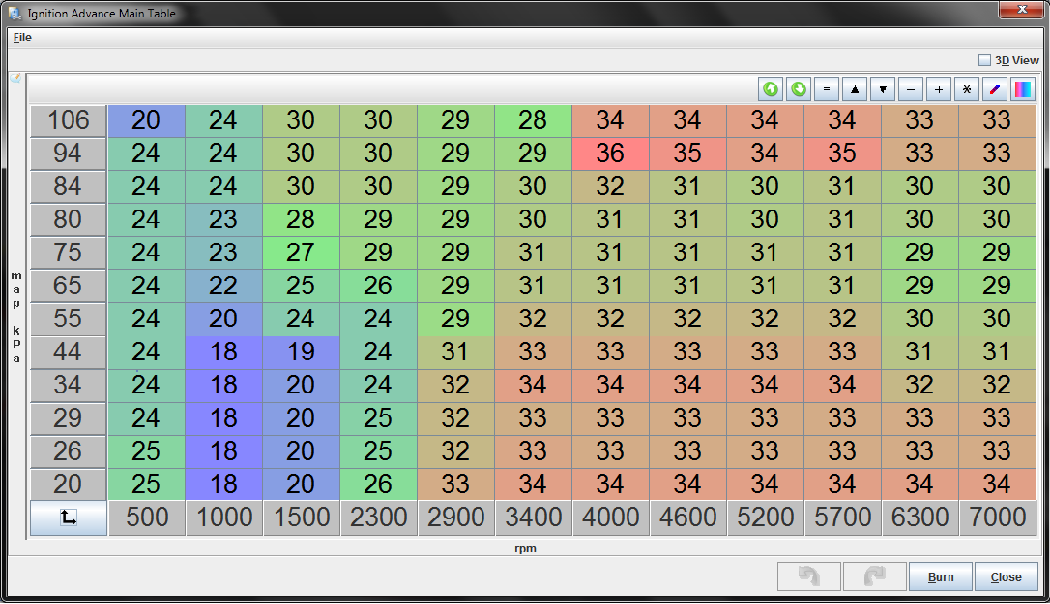Select the 5700 rpm column header
This screenshot has height=604, width=1050.
842,518
